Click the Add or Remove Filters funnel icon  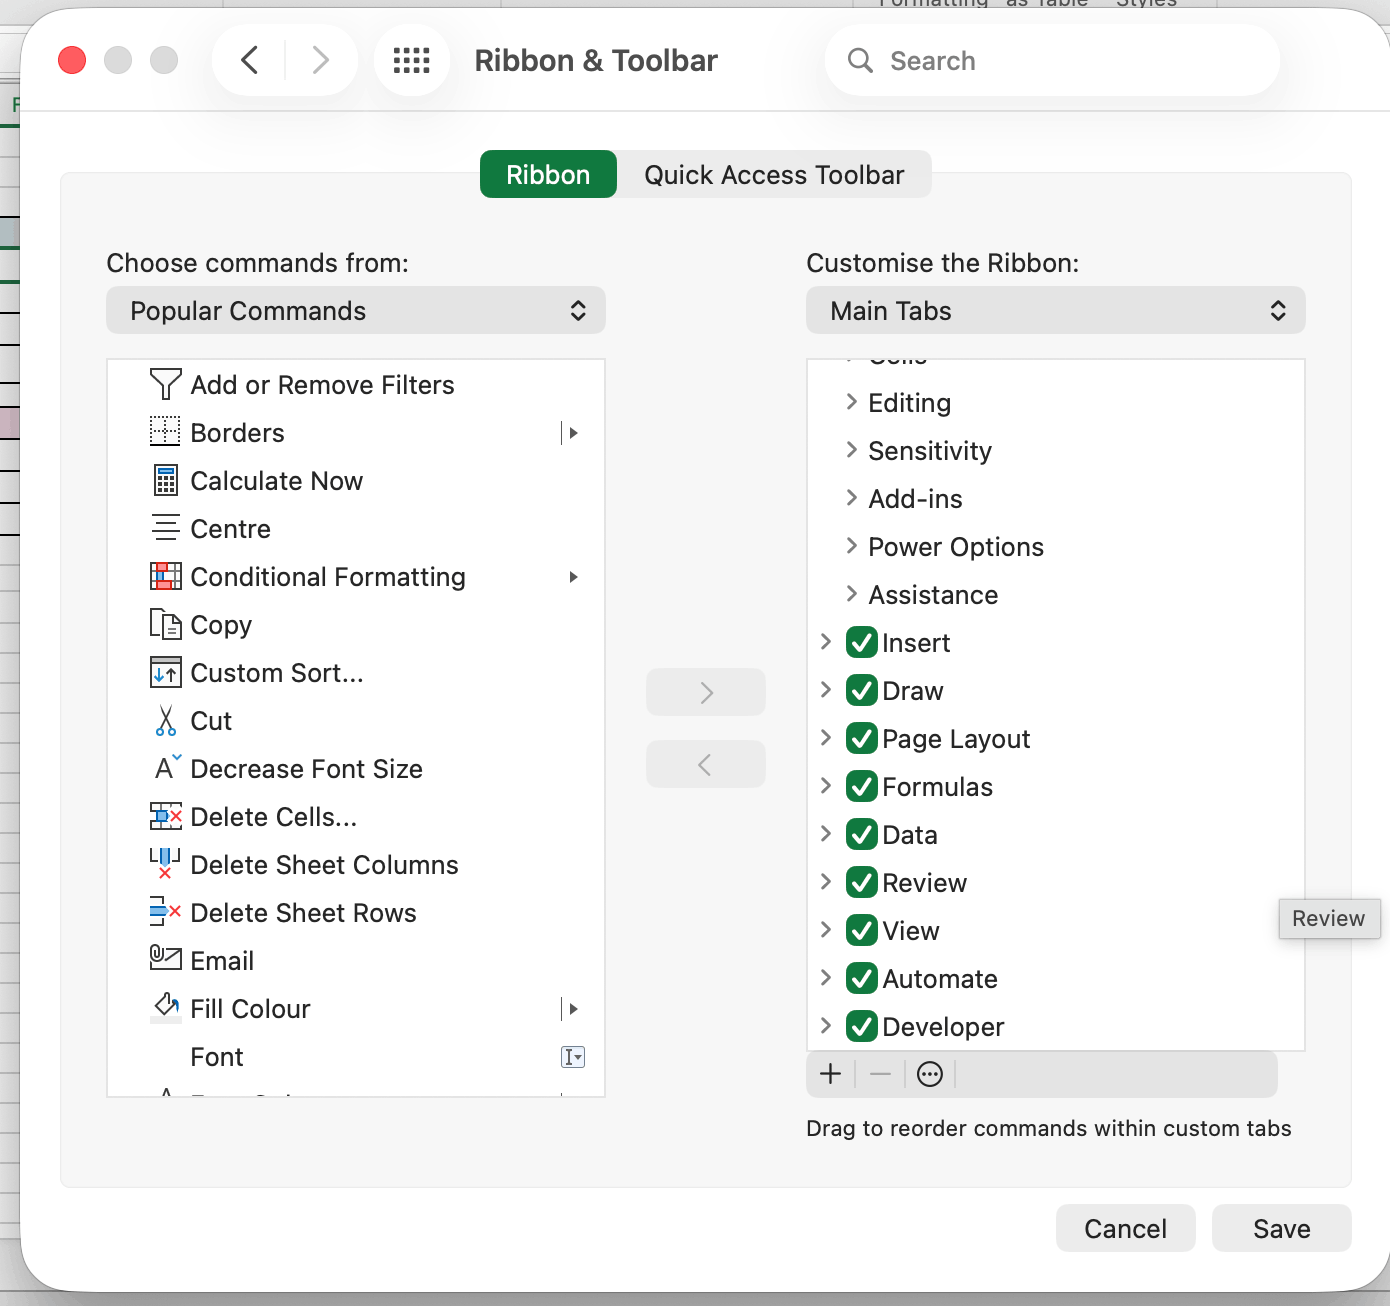165,384
